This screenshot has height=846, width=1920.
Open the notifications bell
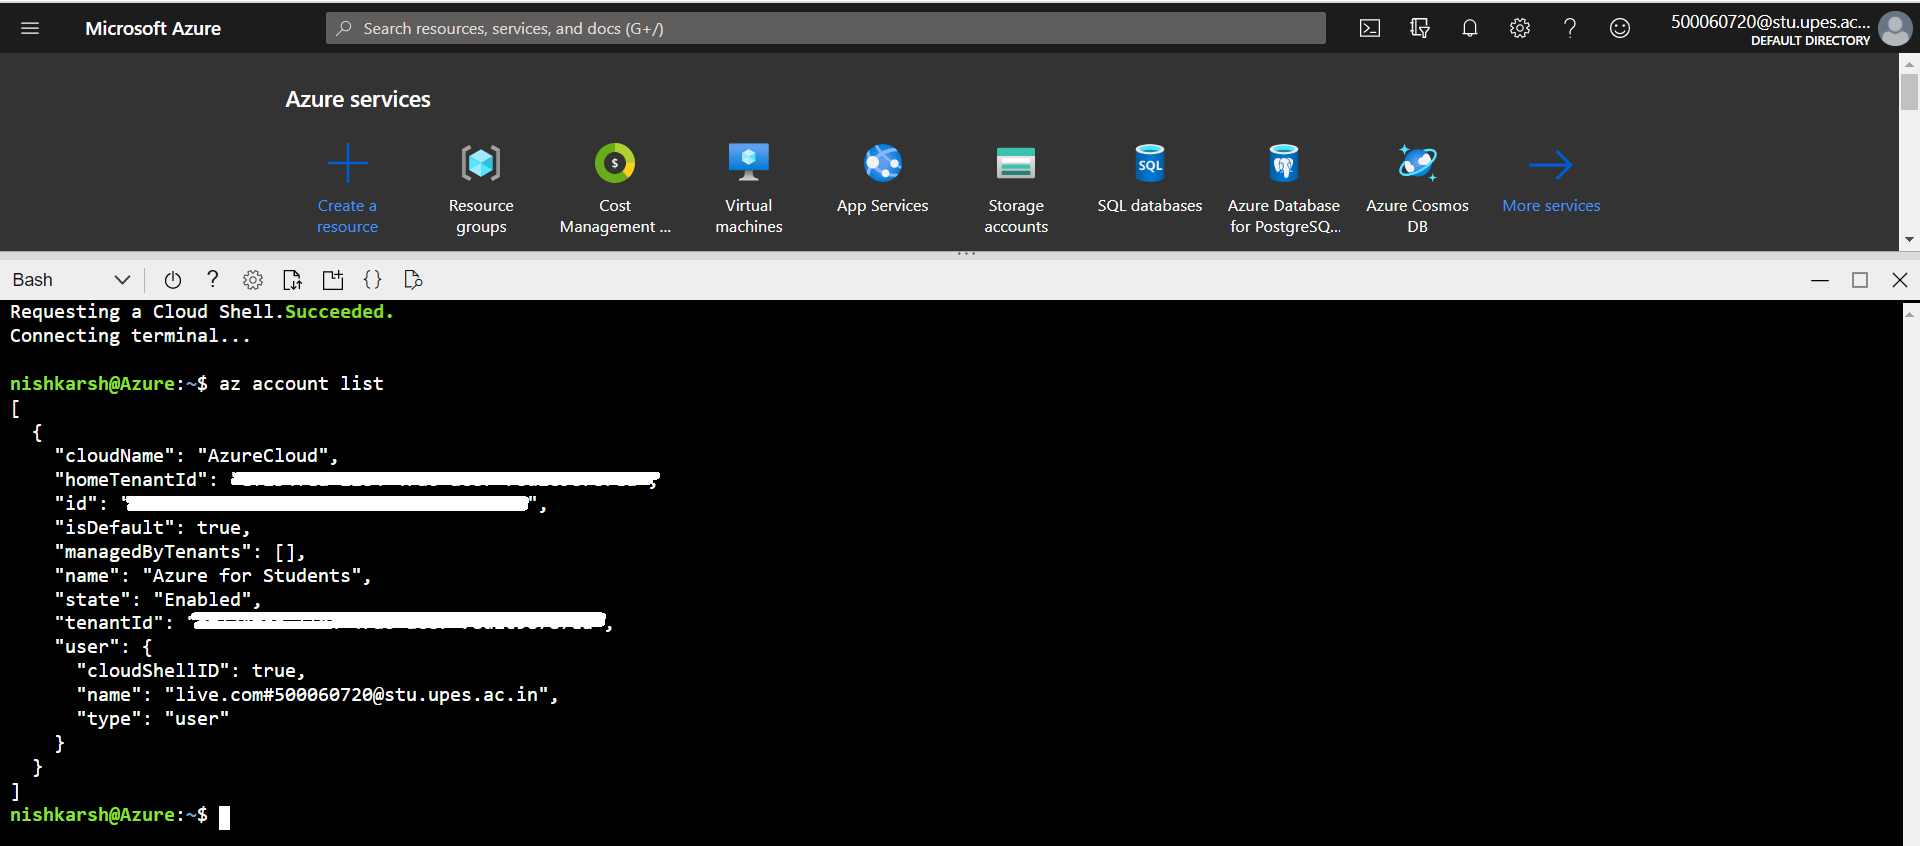(x=1470, y=28)
